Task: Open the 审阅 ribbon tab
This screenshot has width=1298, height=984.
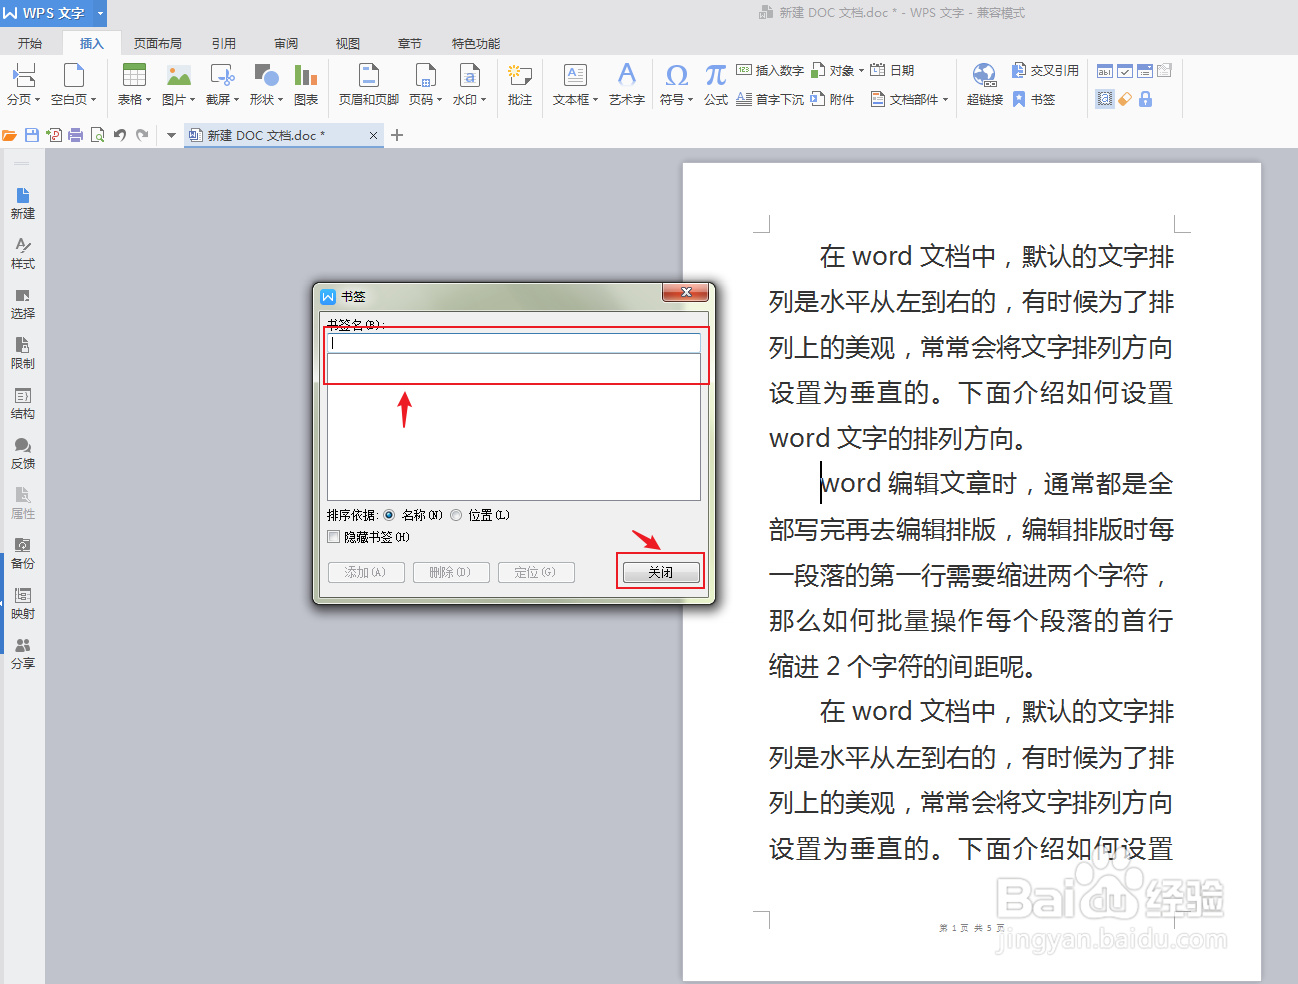Action: (286, 43)
